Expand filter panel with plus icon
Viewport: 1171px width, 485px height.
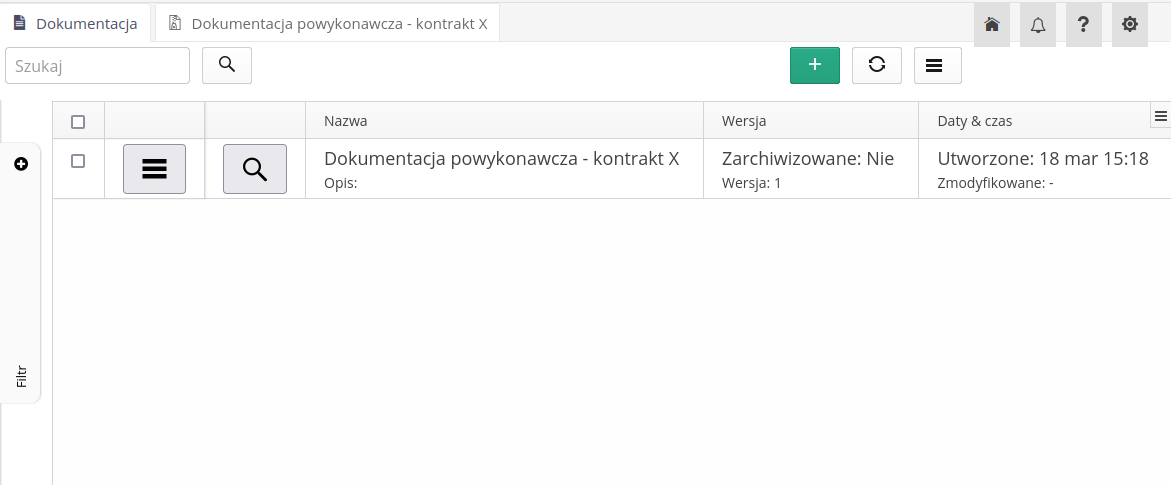pyautogui.click(x=21, y=164)
